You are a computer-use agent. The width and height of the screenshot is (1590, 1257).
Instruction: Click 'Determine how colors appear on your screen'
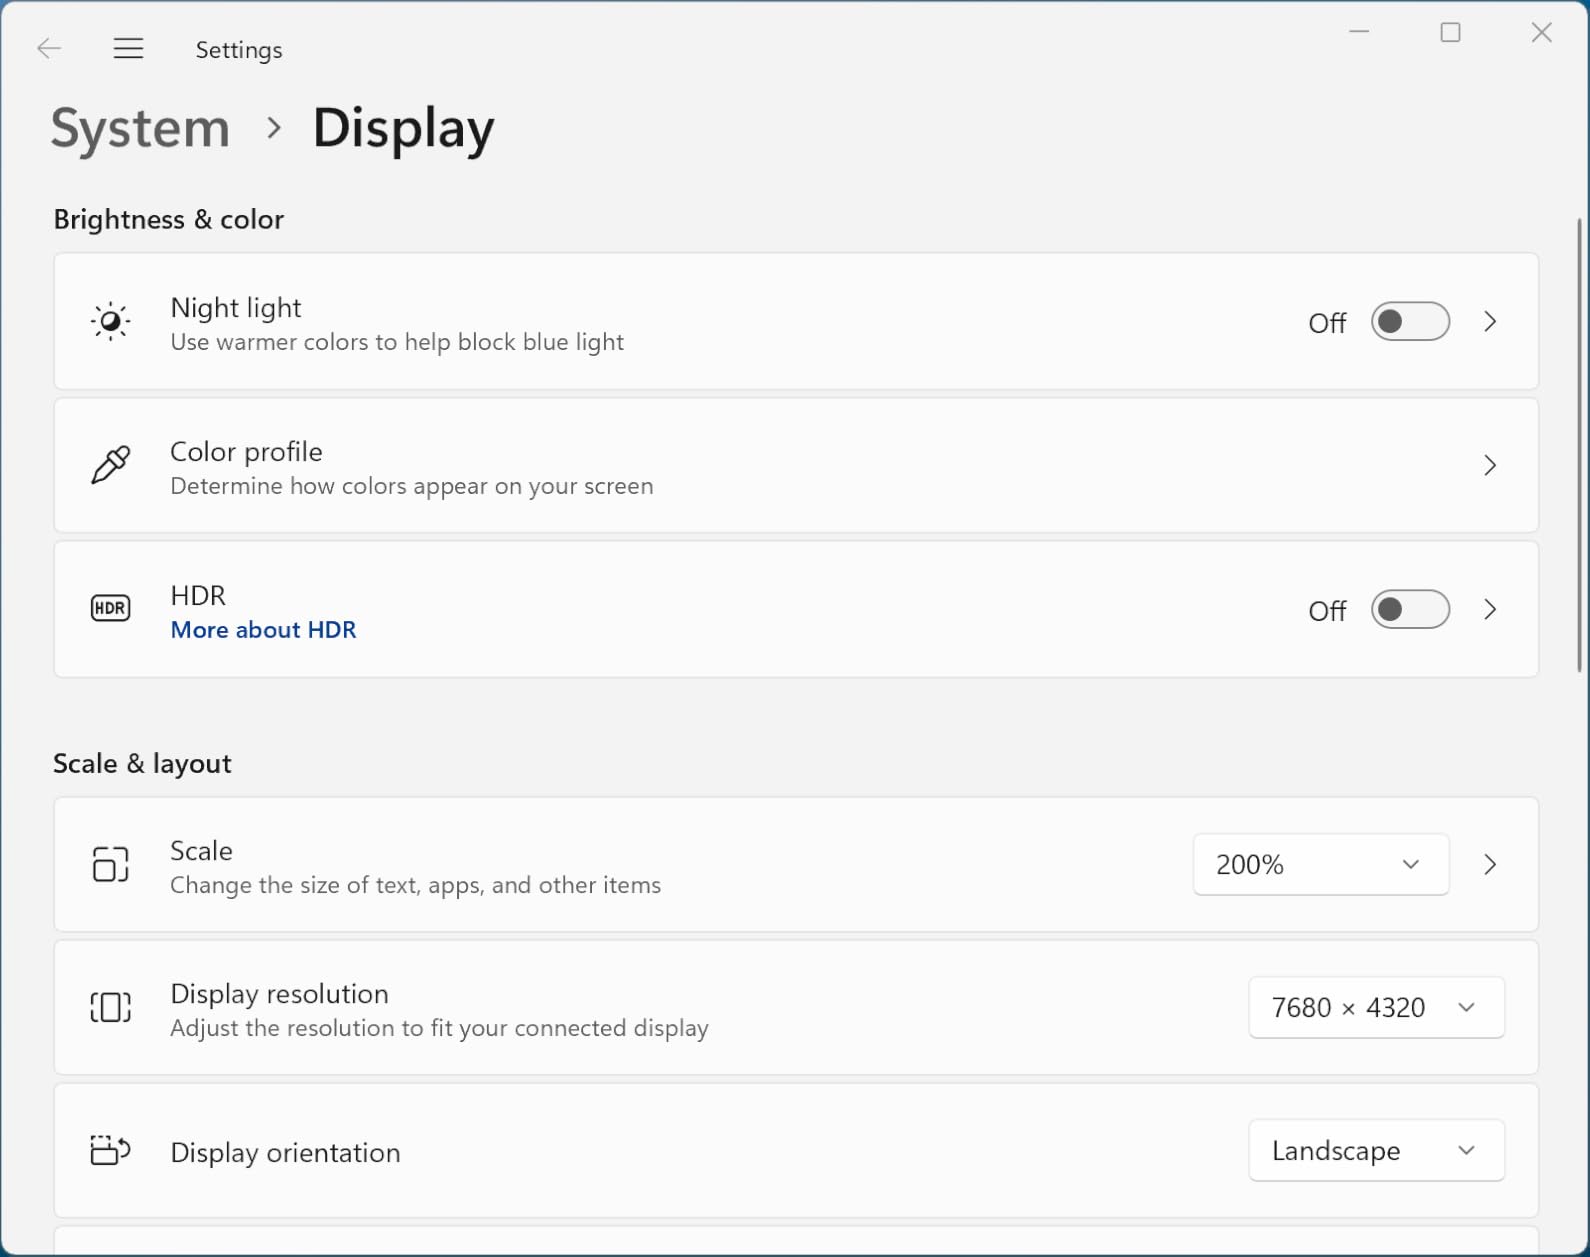(x=411, y=486)
